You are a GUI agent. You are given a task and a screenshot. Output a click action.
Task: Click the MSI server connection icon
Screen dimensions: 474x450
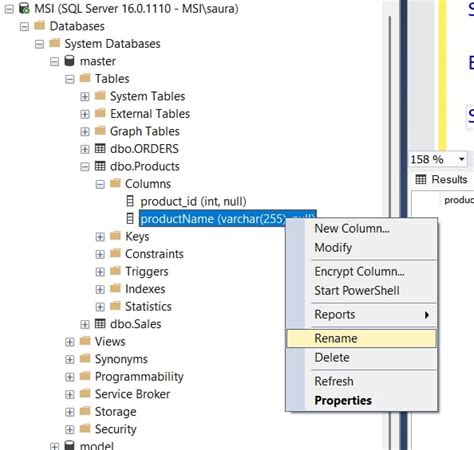tap(24, 8)
